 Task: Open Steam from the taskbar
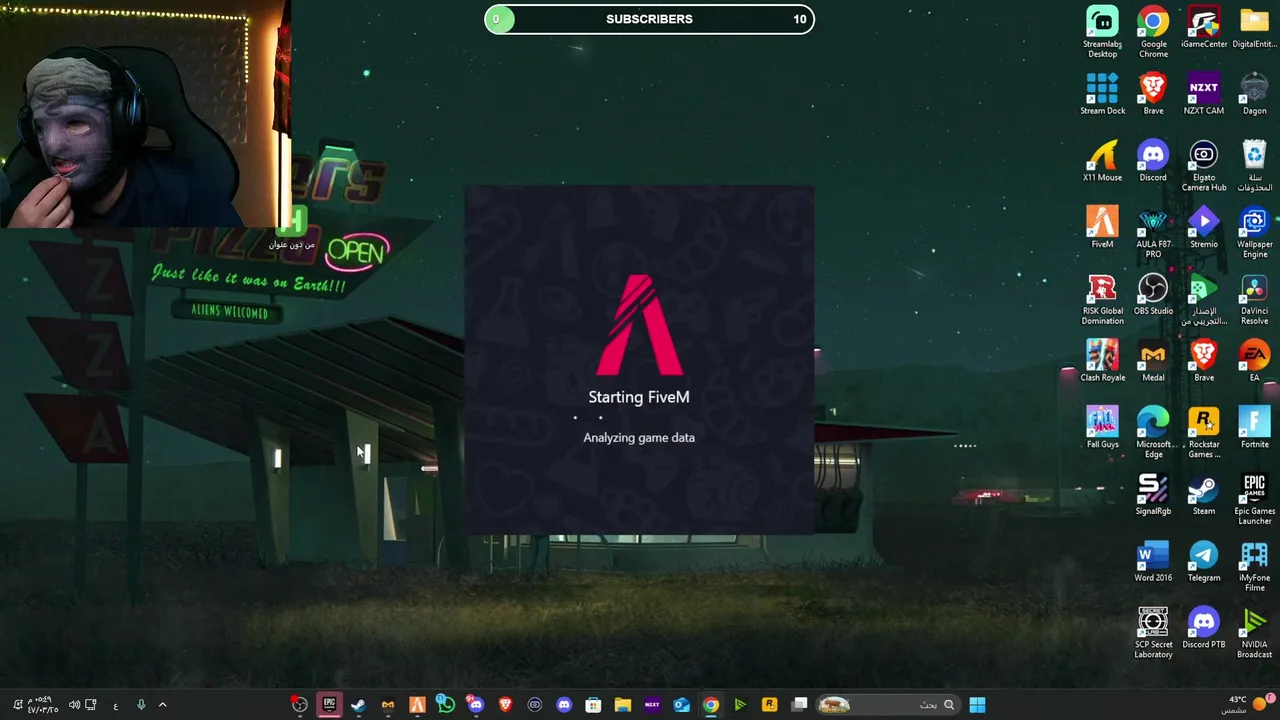(358, 705)
